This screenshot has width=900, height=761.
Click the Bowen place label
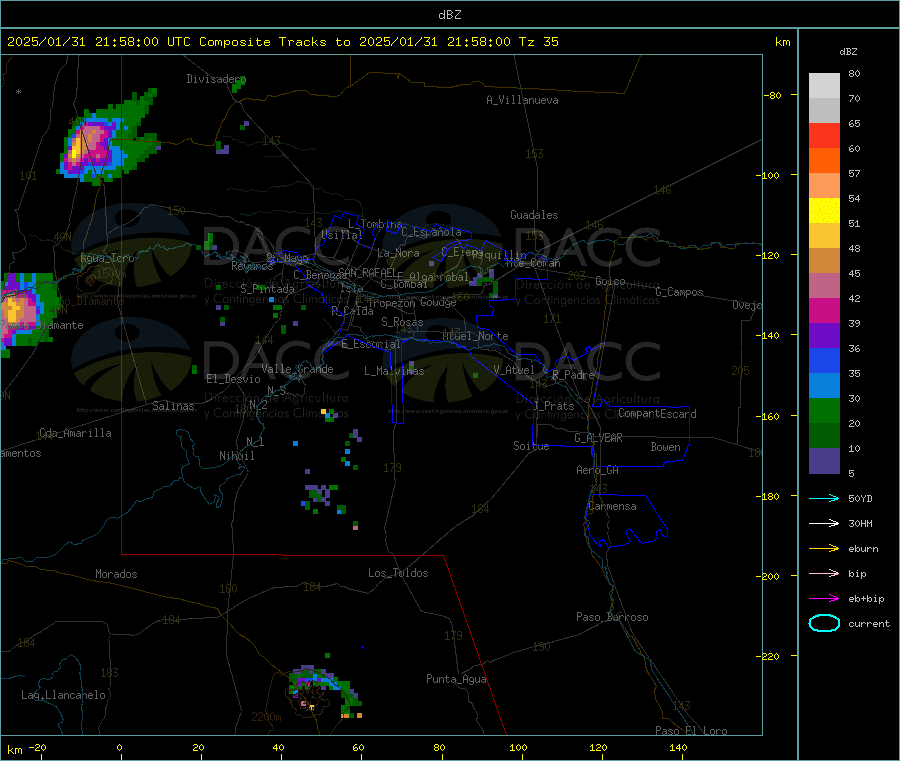click(x=665, y=447)
